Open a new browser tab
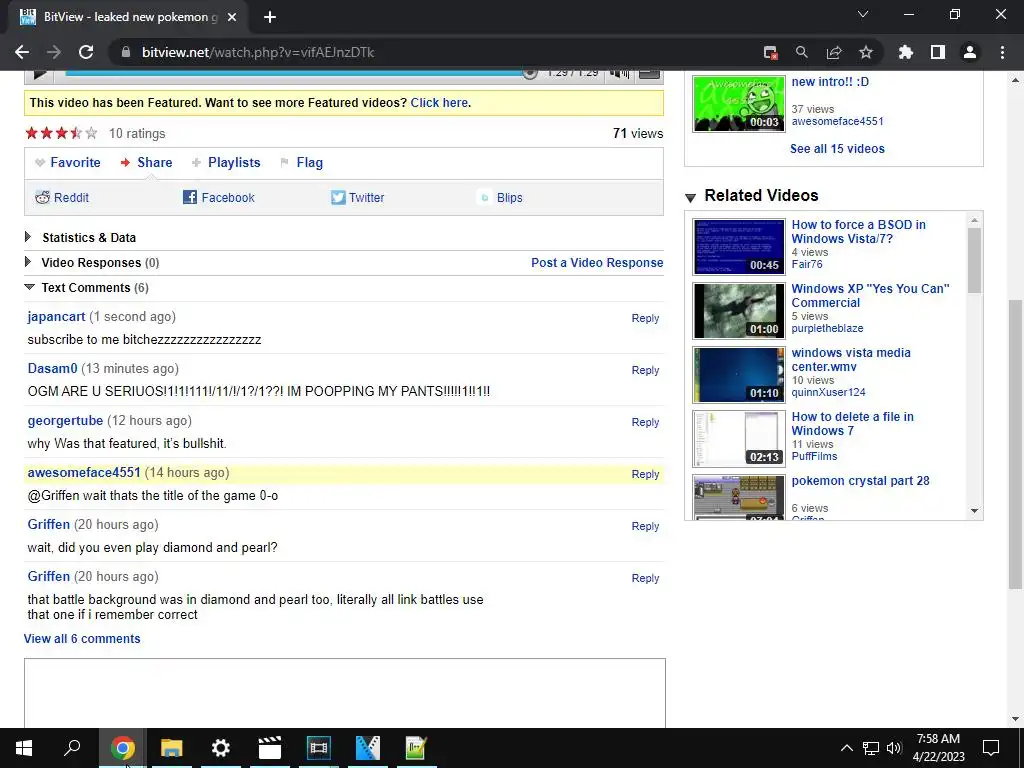 pyautogui.click(x=270, y=17)
